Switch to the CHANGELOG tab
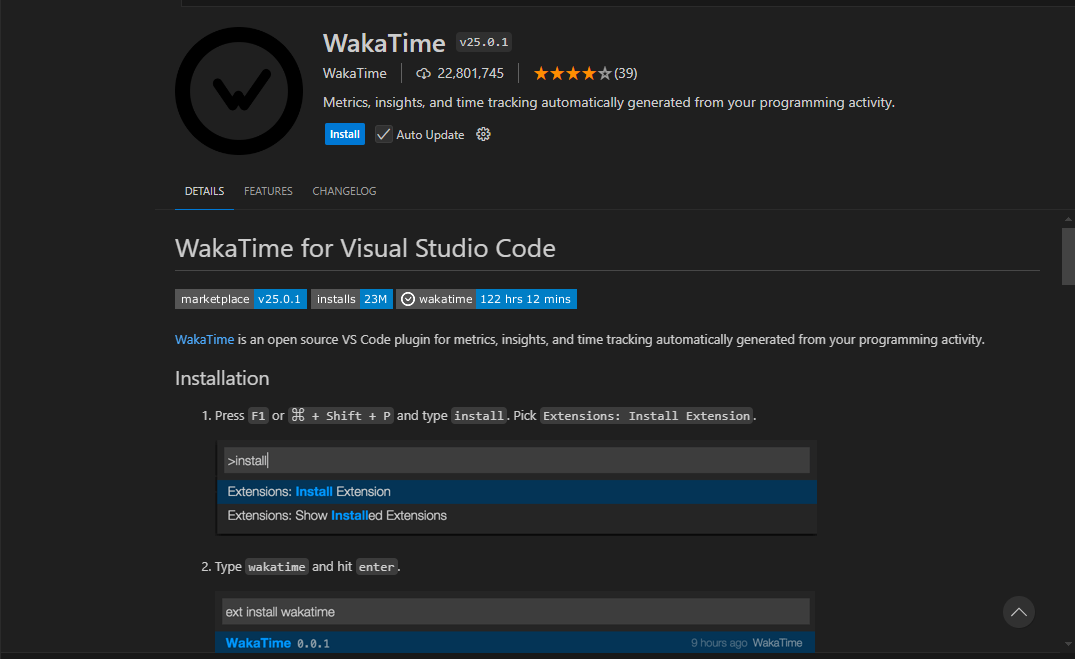The width and height of the screenshot is (1075, 659). (x=344, y=191)
